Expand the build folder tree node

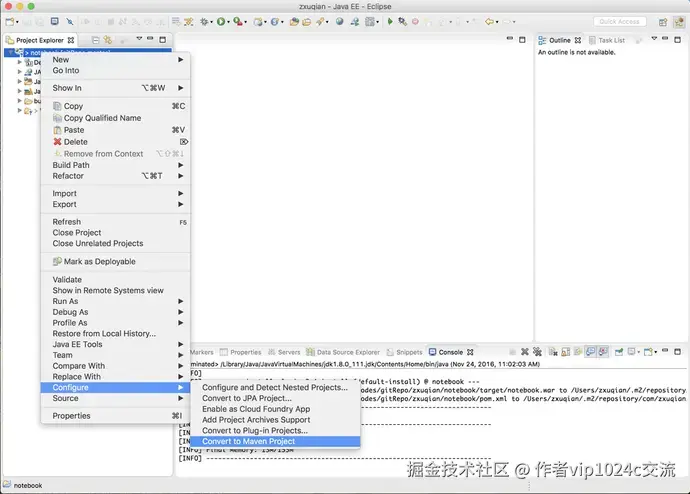click(x=19, y=101)
